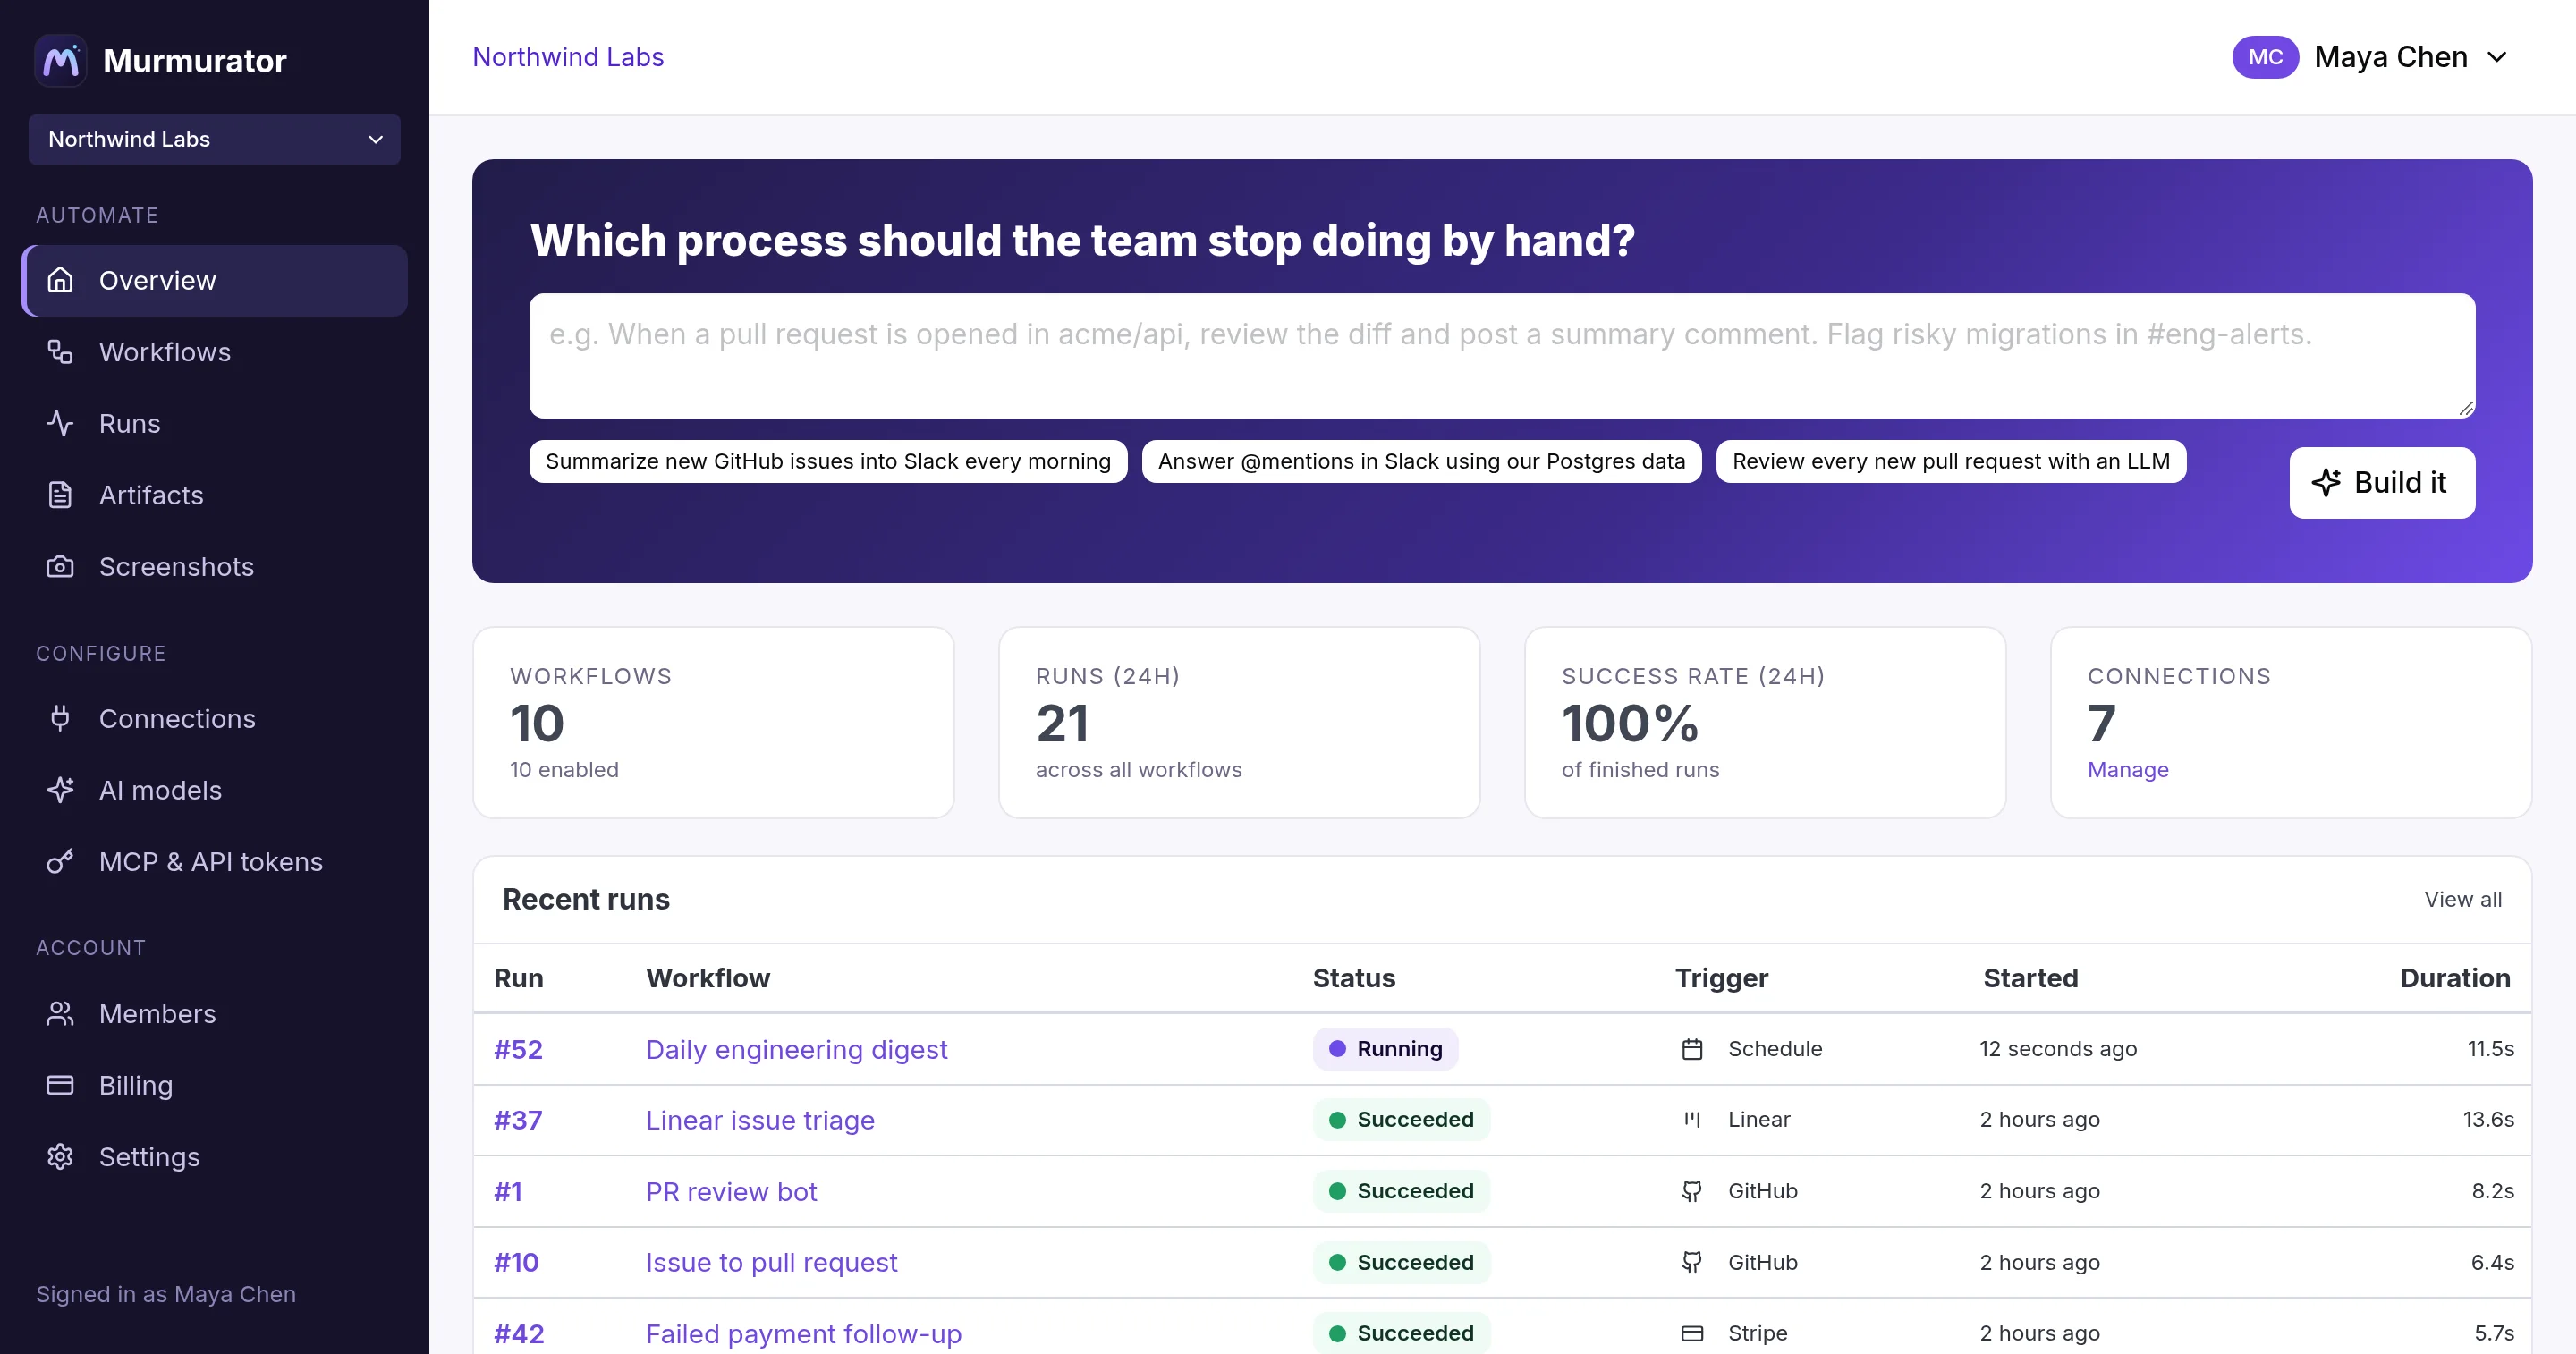Click the Murmurator logo icon
2576x1354 pixels.
60,61
